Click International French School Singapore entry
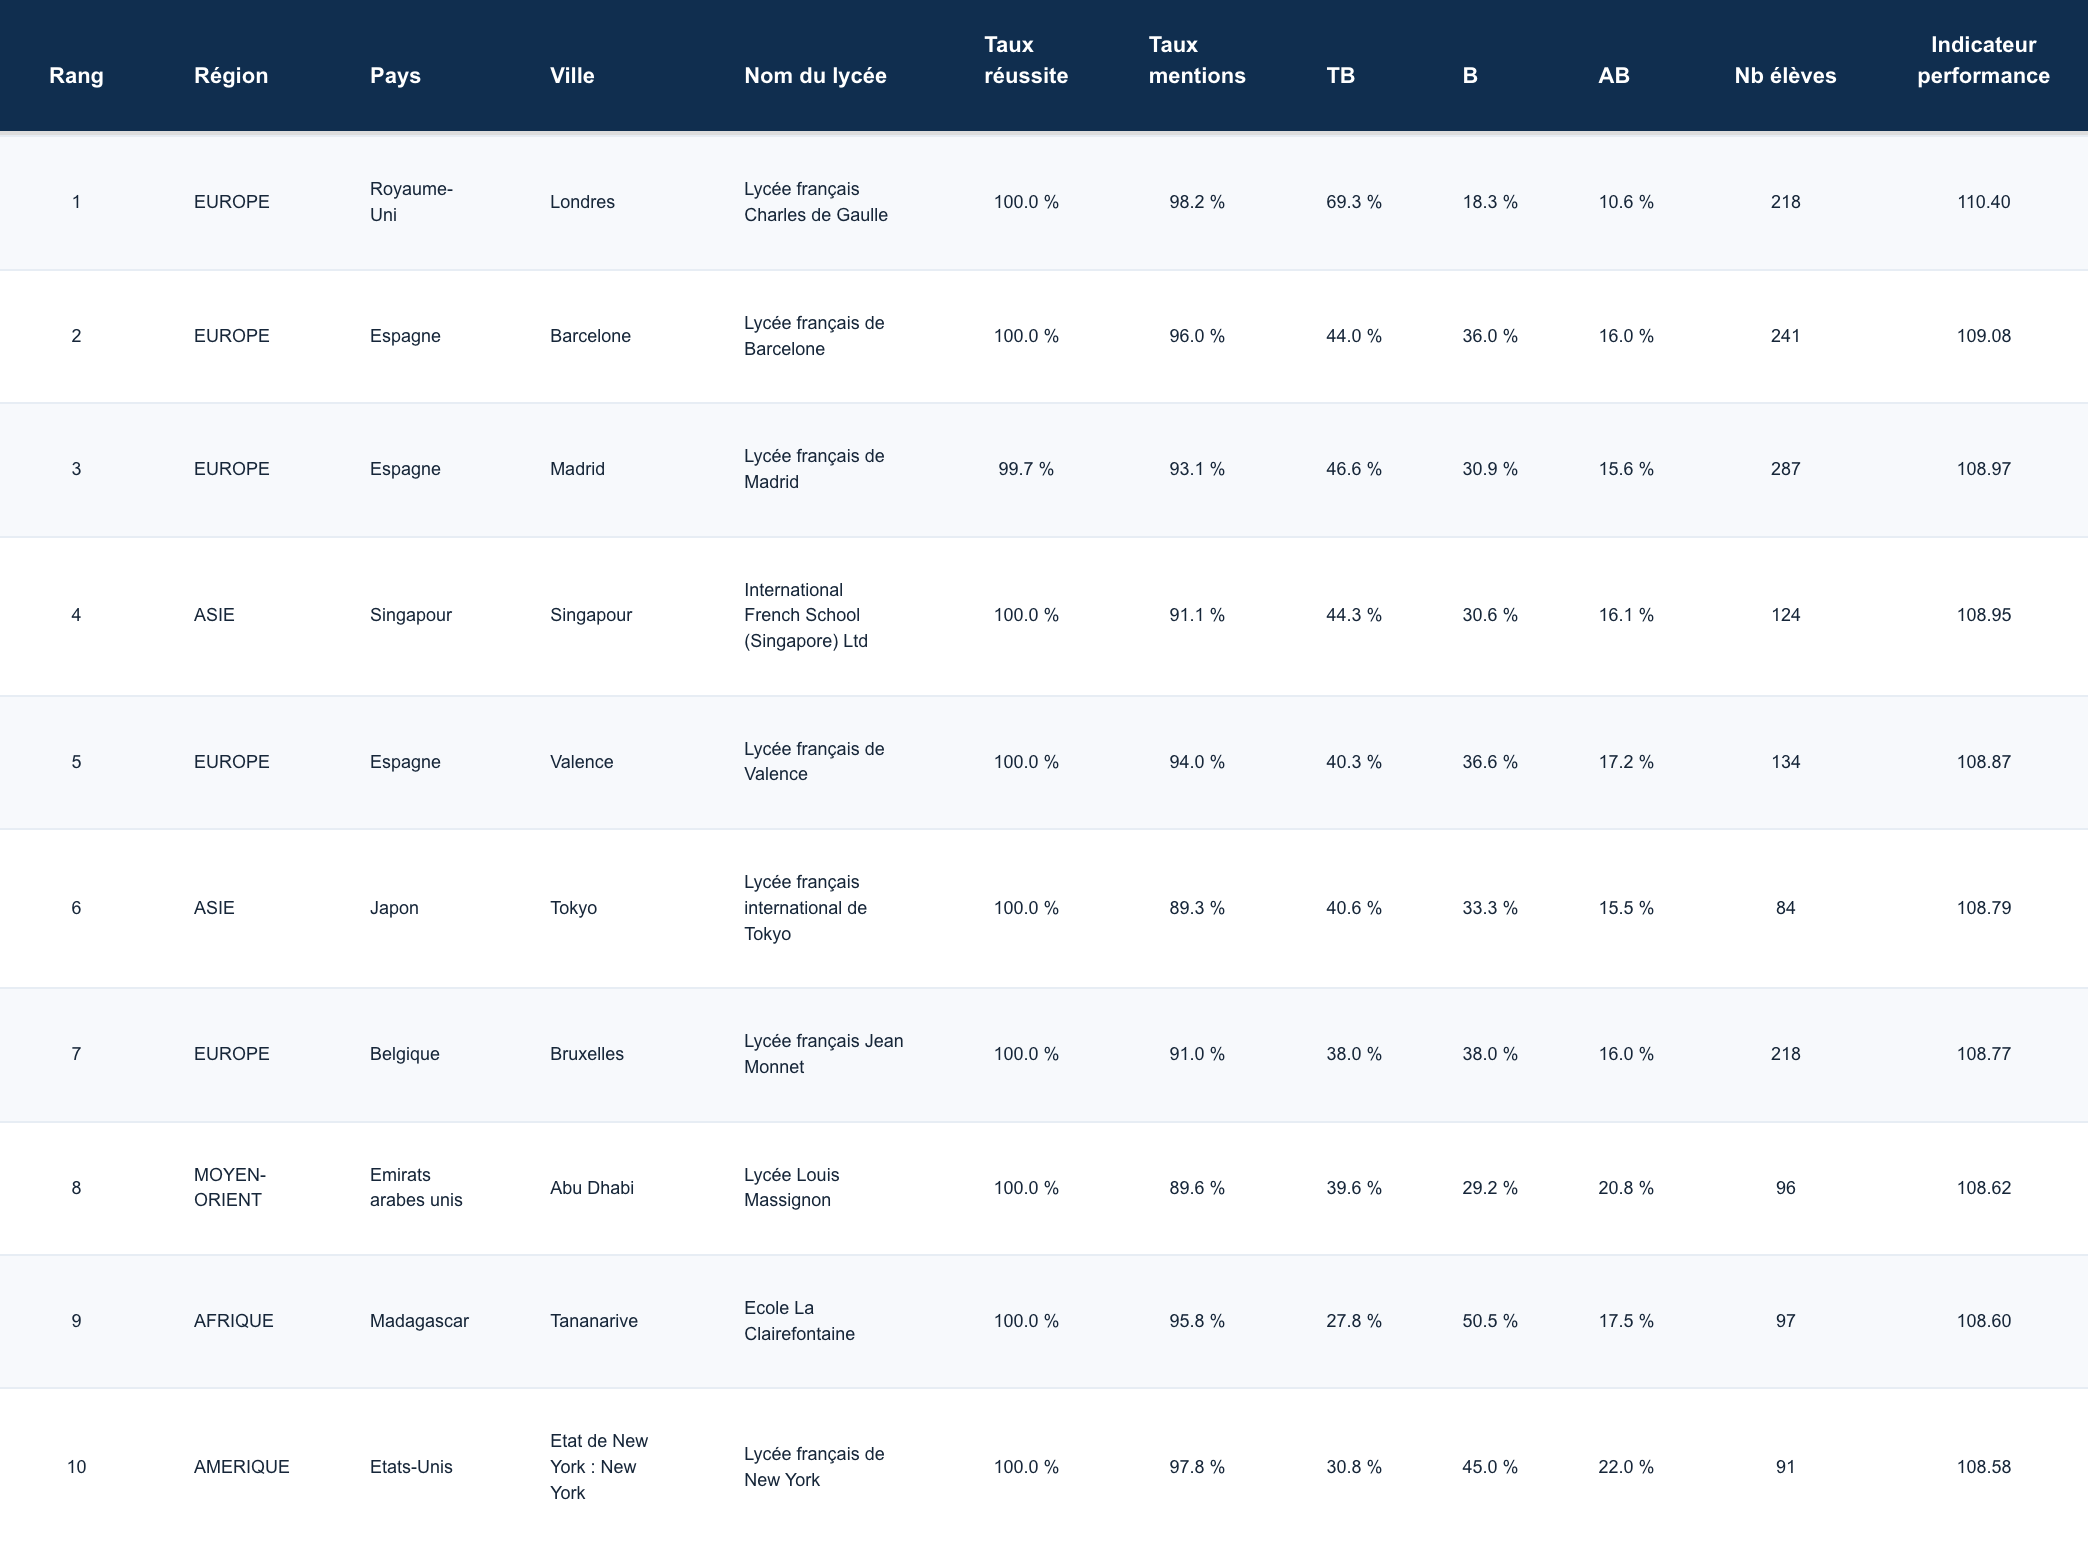Viewport: 2088px width, 1542px height. [x=805, y=615]
